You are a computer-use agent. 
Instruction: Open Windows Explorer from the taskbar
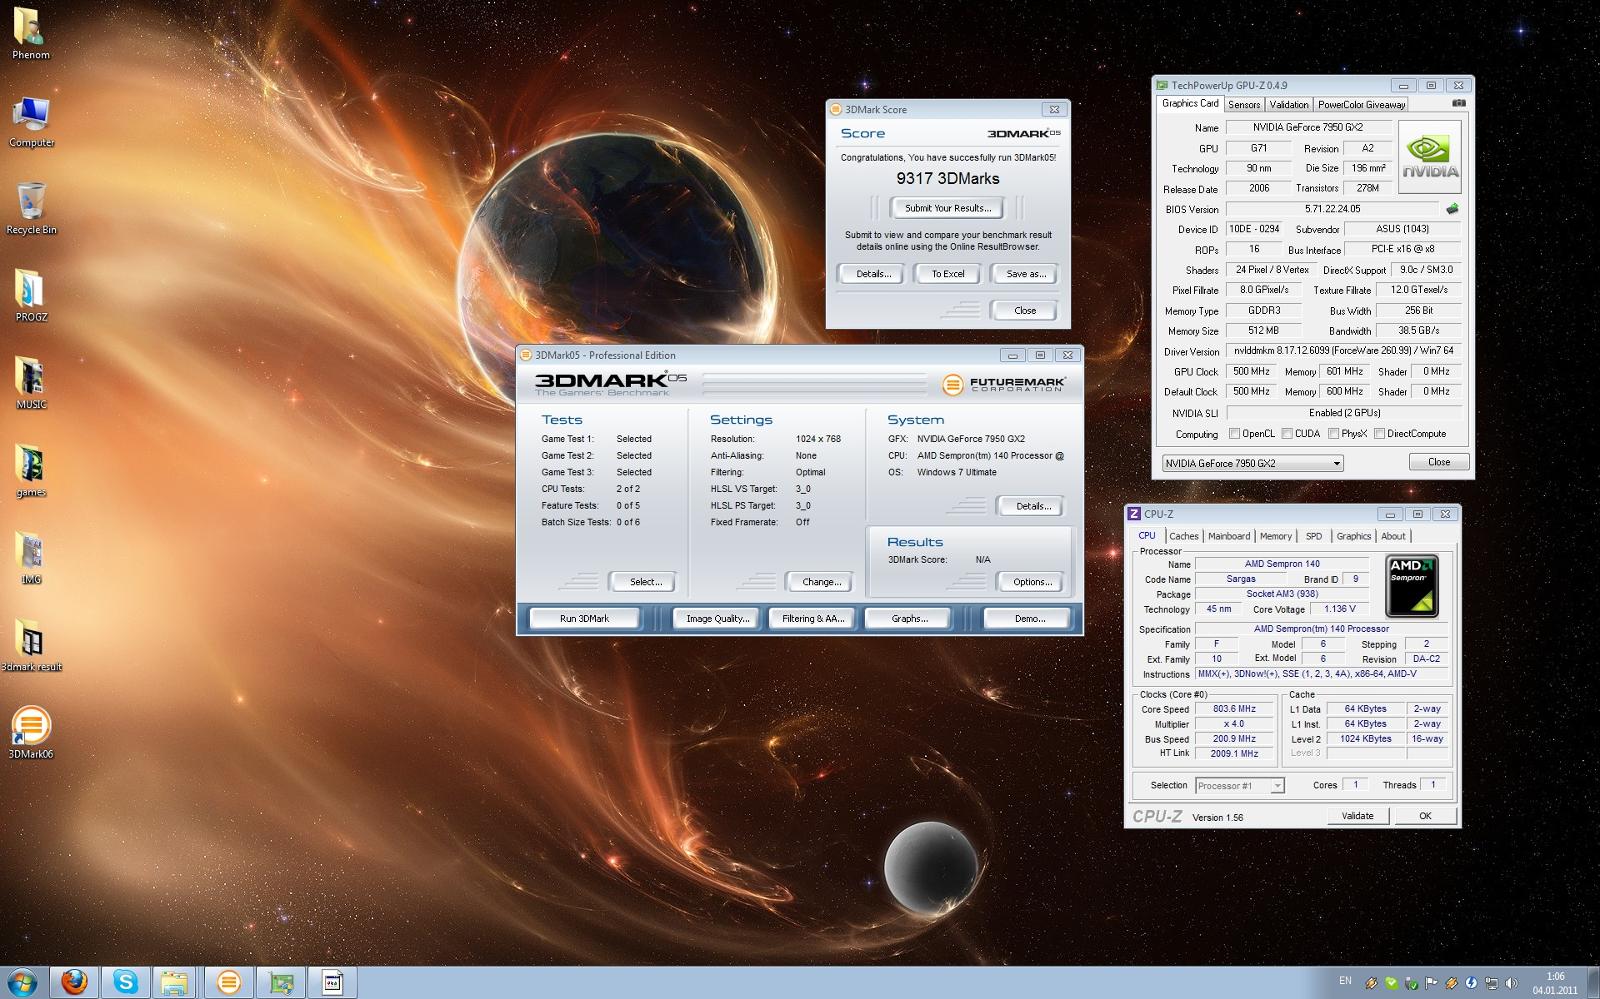174,982
